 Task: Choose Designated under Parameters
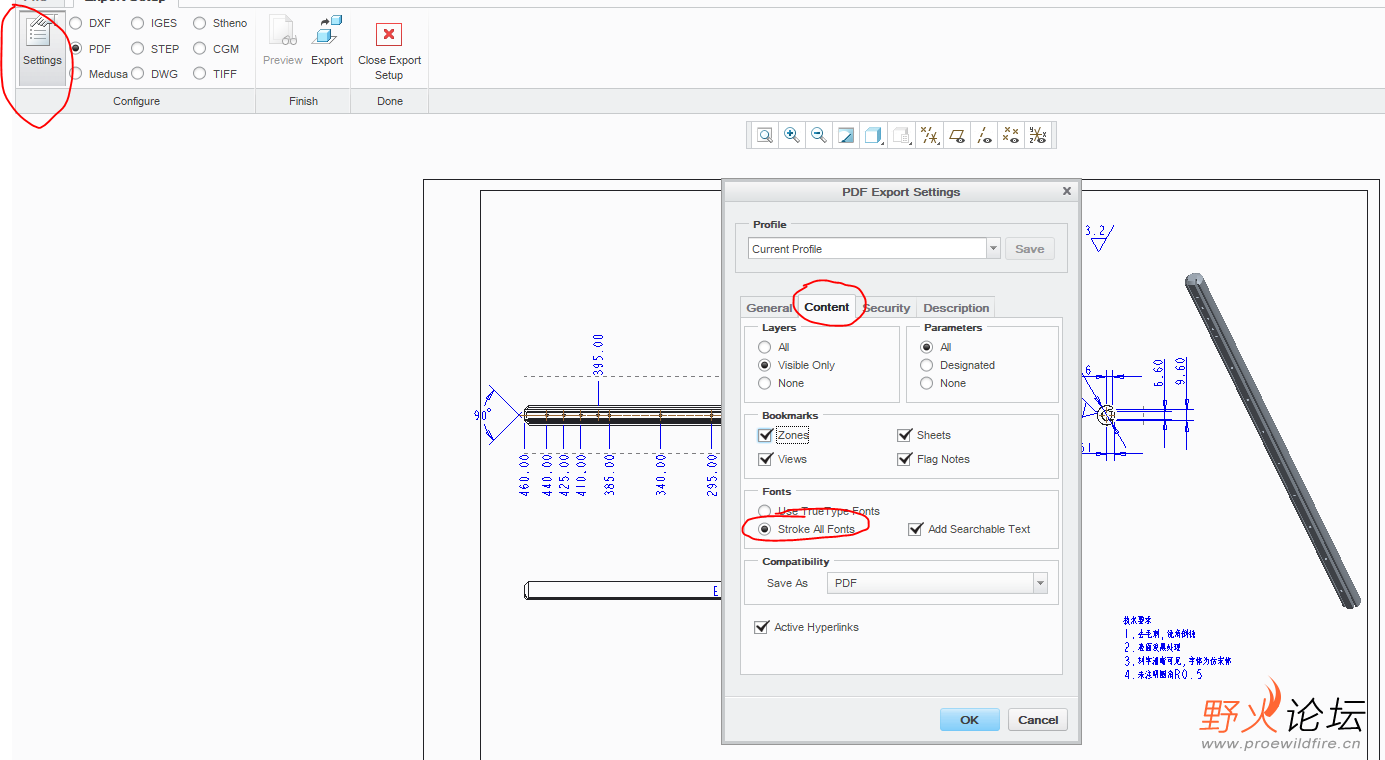pos(927,365)
